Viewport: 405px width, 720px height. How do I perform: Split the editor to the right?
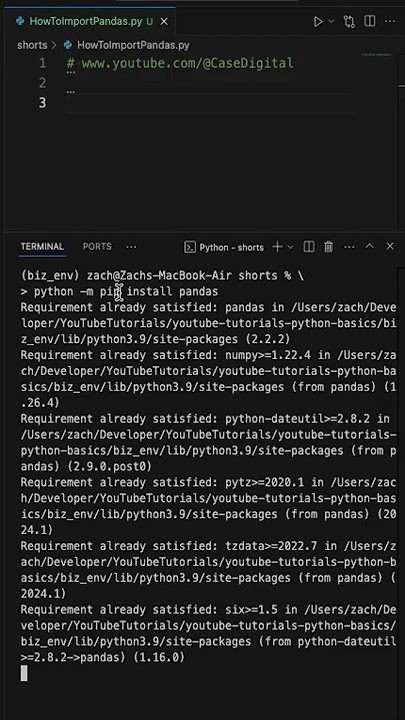click(x=369, y=21)
